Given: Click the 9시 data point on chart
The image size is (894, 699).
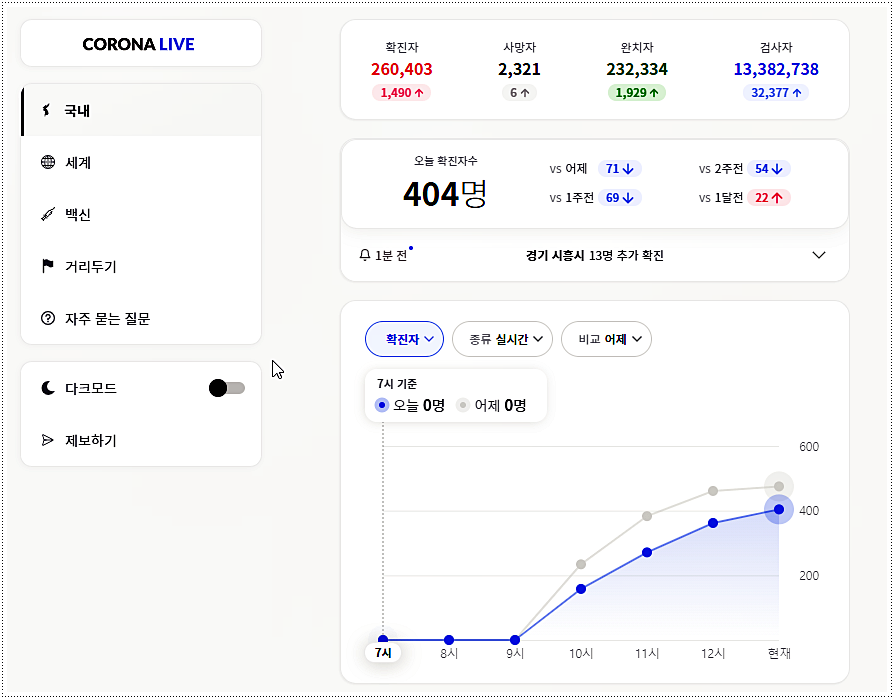Looking at the screenshot, I should [x=515, y=640].
